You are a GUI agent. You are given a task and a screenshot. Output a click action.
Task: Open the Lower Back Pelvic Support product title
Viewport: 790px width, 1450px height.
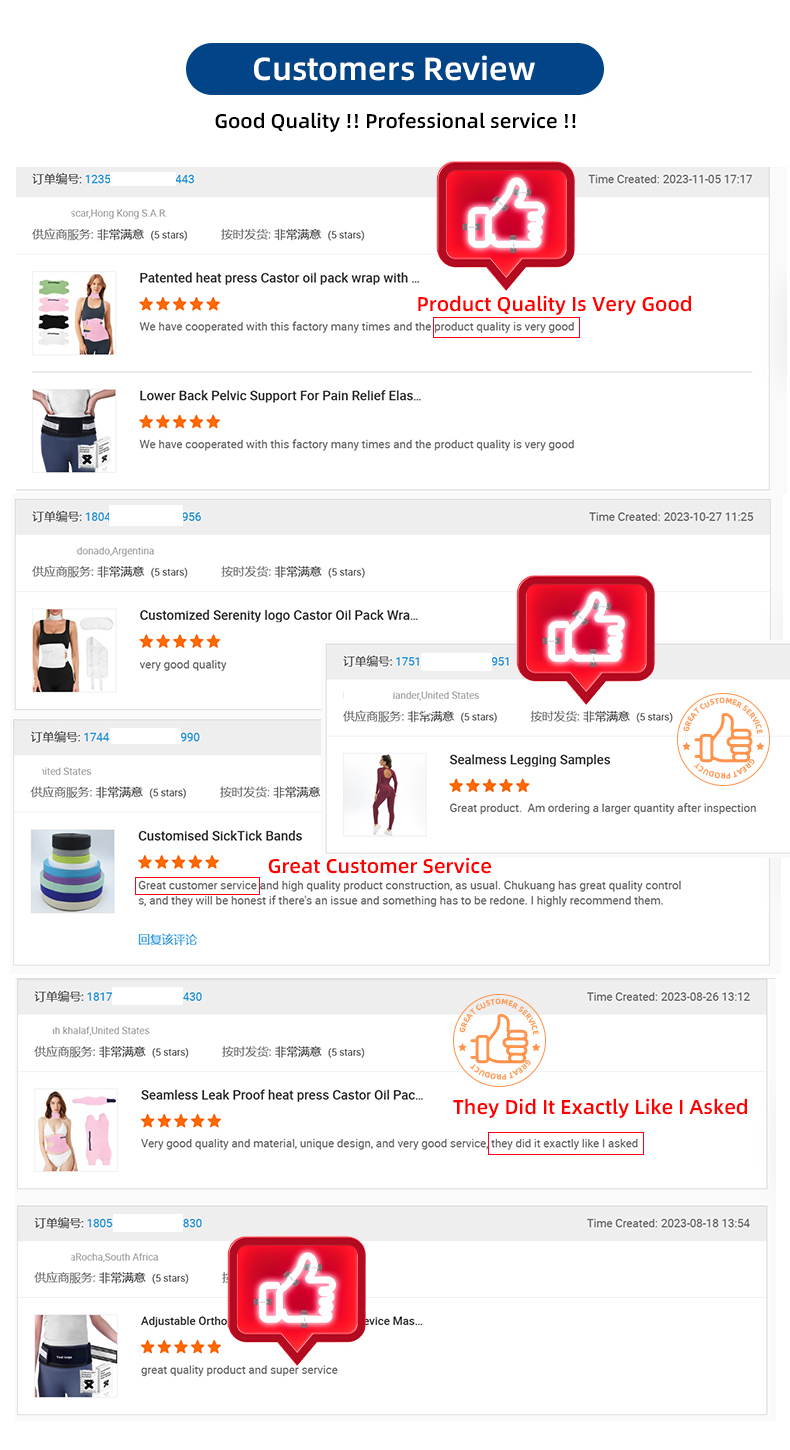(280, 396)
